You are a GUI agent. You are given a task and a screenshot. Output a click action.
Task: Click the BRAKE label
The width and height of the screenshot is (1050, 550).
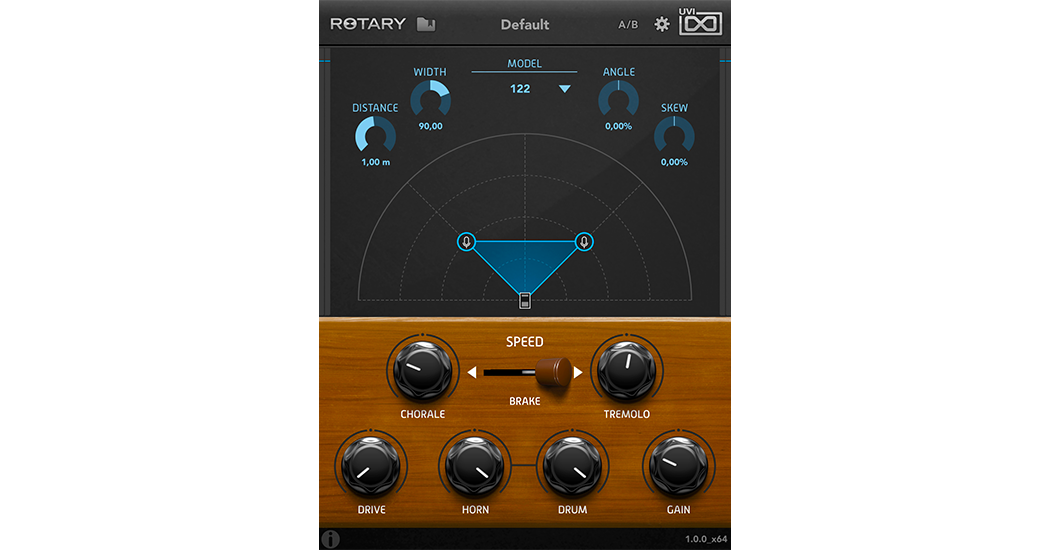pos(525,401)
